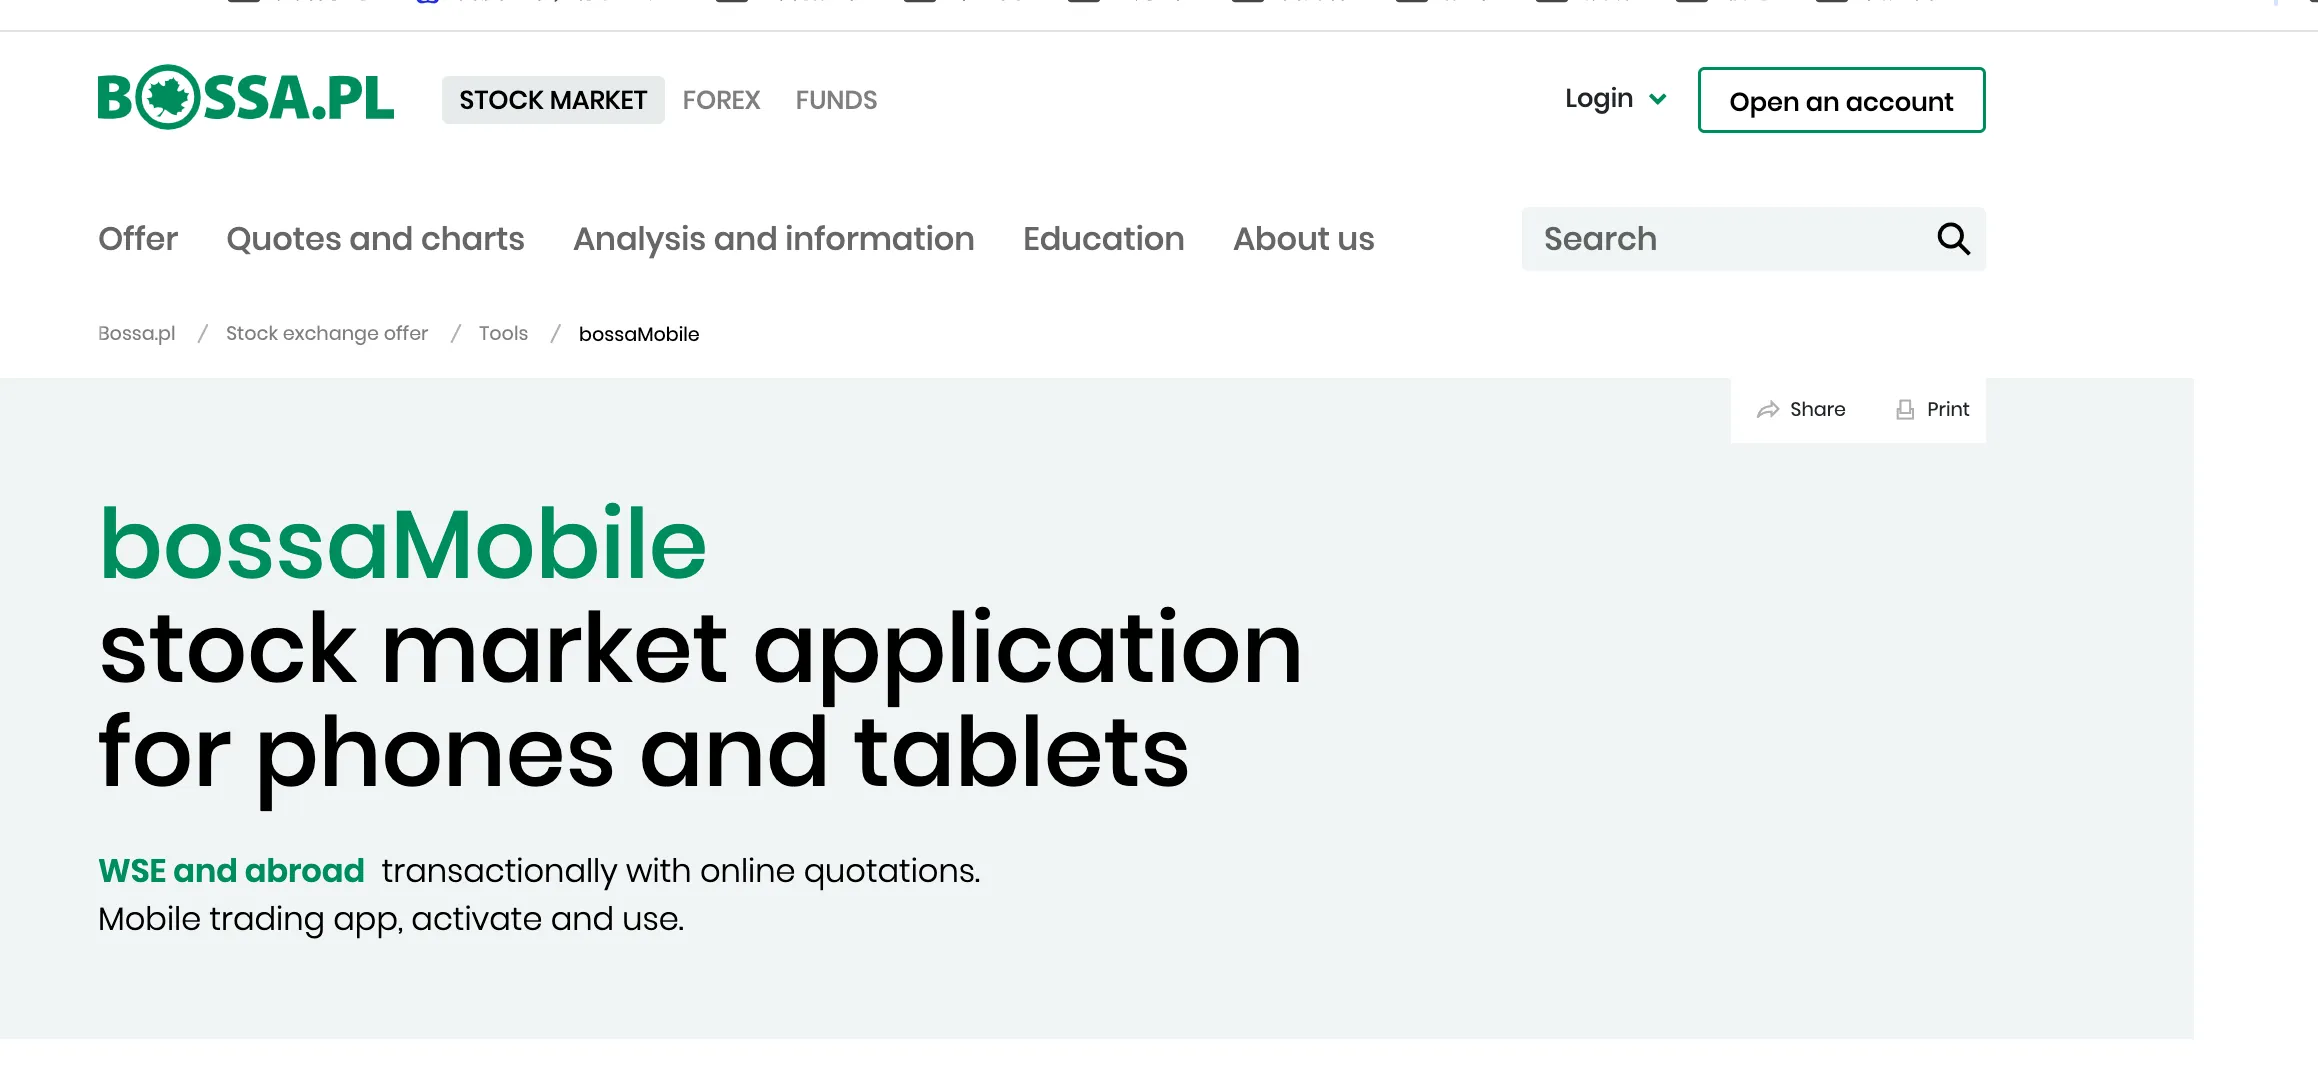Click 'transactionally with online quotations.' text
Image resolution: width=2318 pixels, height=1076 pixels.
pyautogui.click(x=680, y=871)
